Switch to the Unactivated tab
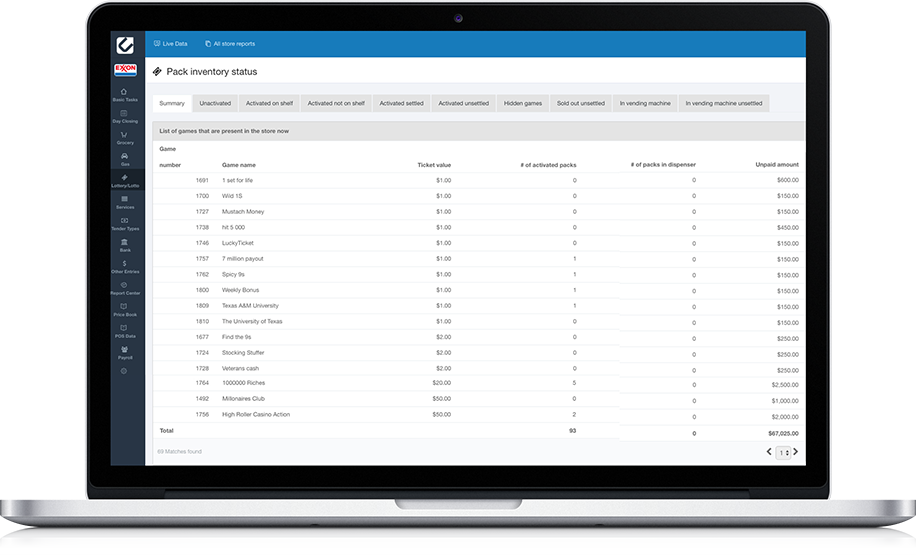 215,103
